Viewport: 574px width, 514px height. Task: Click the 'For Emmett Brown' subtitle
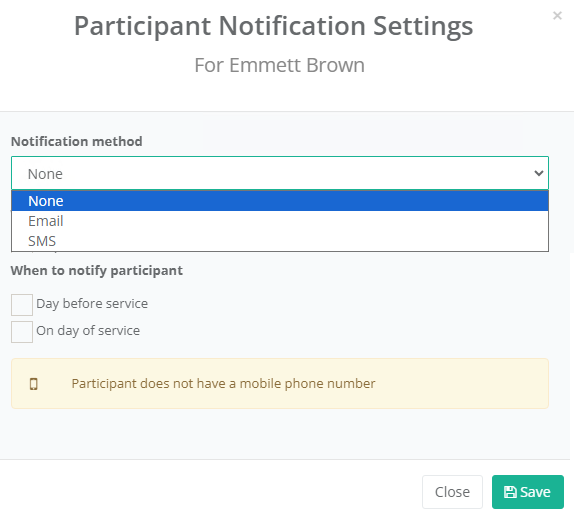pos(279,65)
